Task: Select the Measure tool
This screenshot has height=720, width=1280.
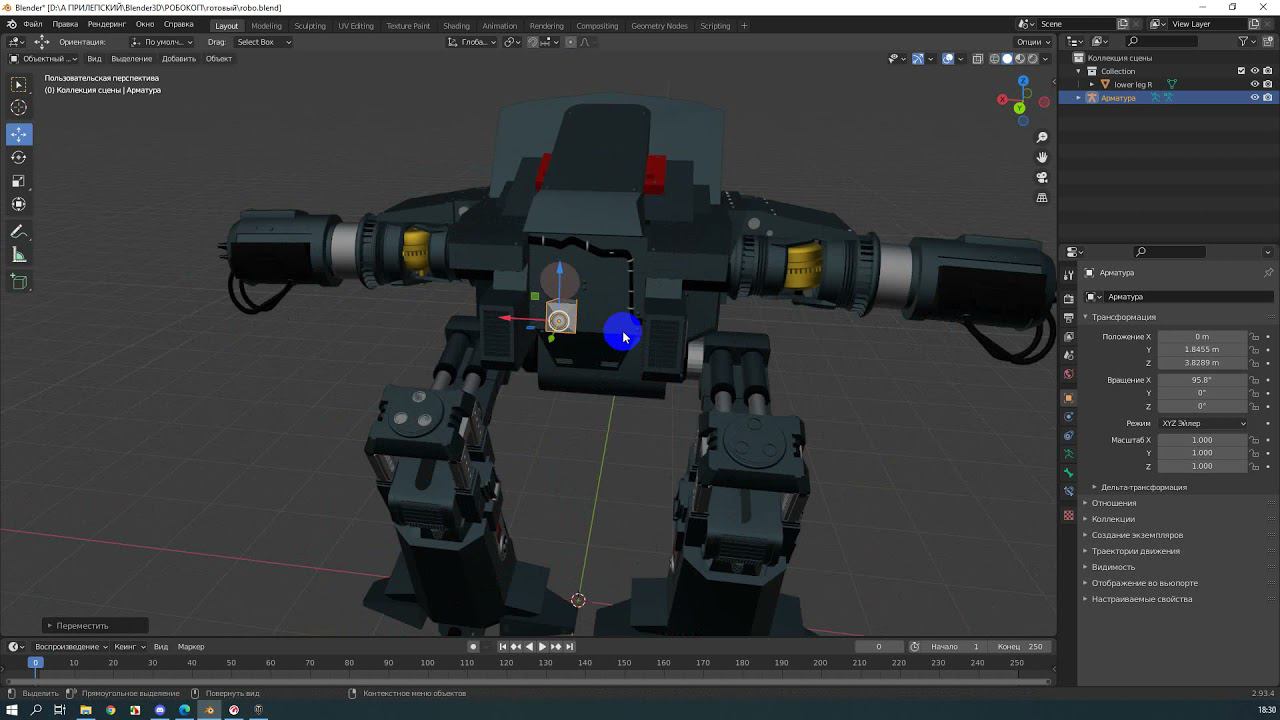Action: click(19, 256)
